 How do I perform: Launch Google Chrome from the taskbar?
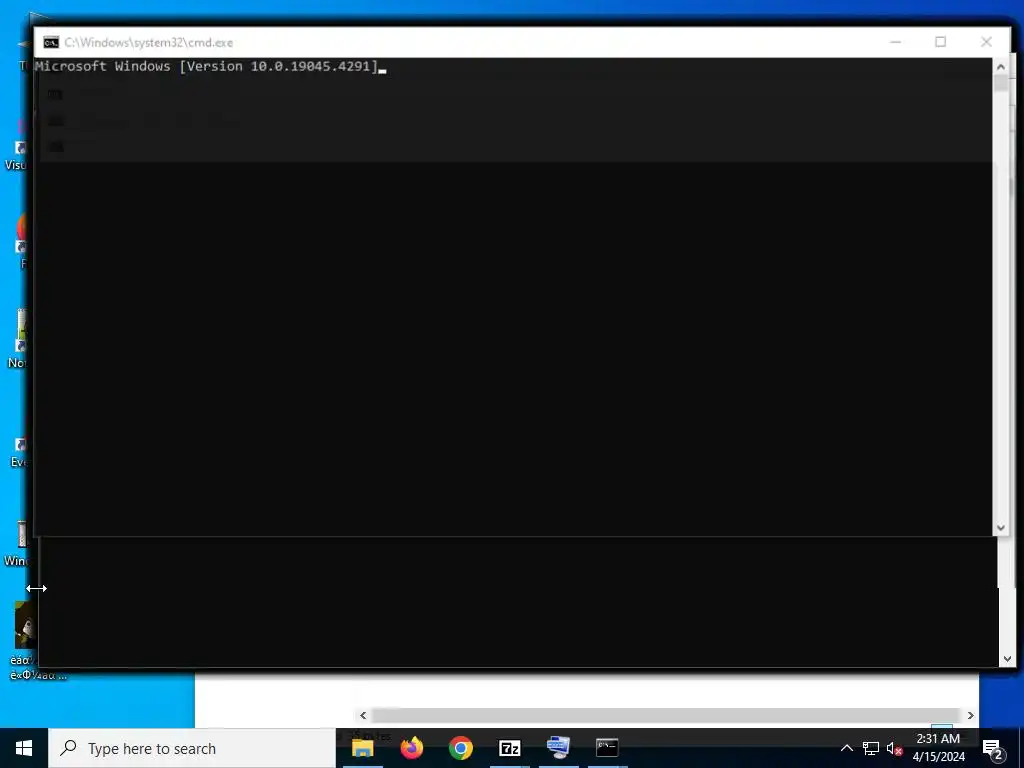(460, 748)
